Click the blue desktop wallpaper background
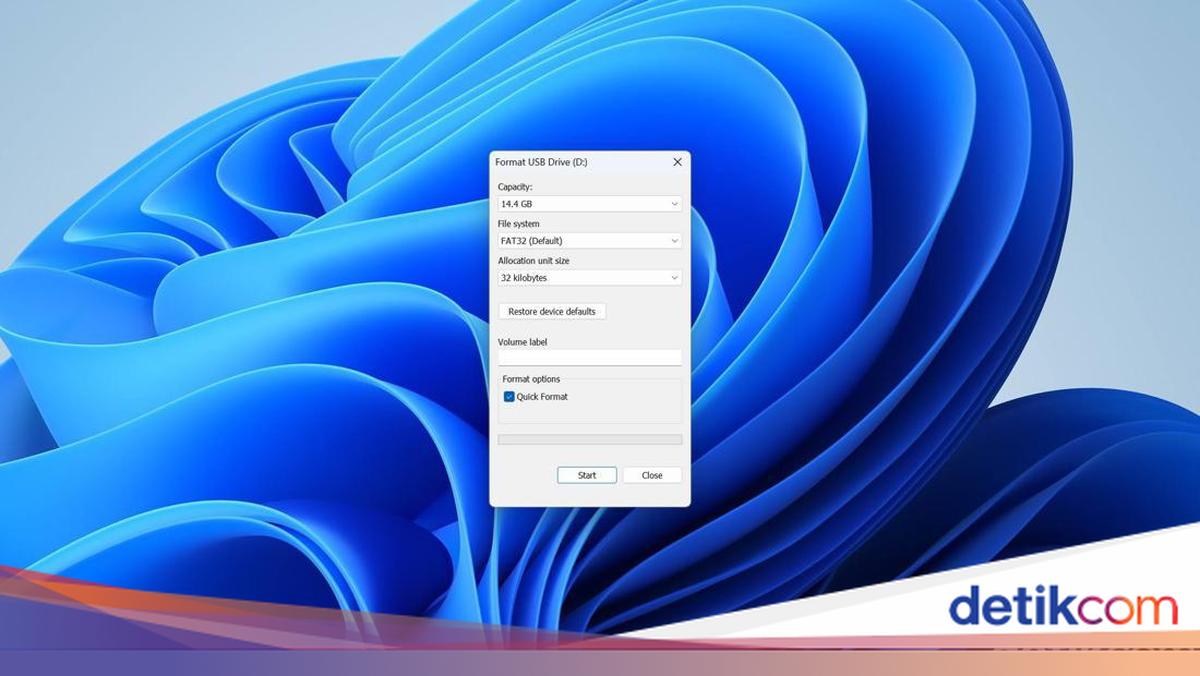This screenshot has height=676, width=1200. pyautogui.click(x=850, y=300)
